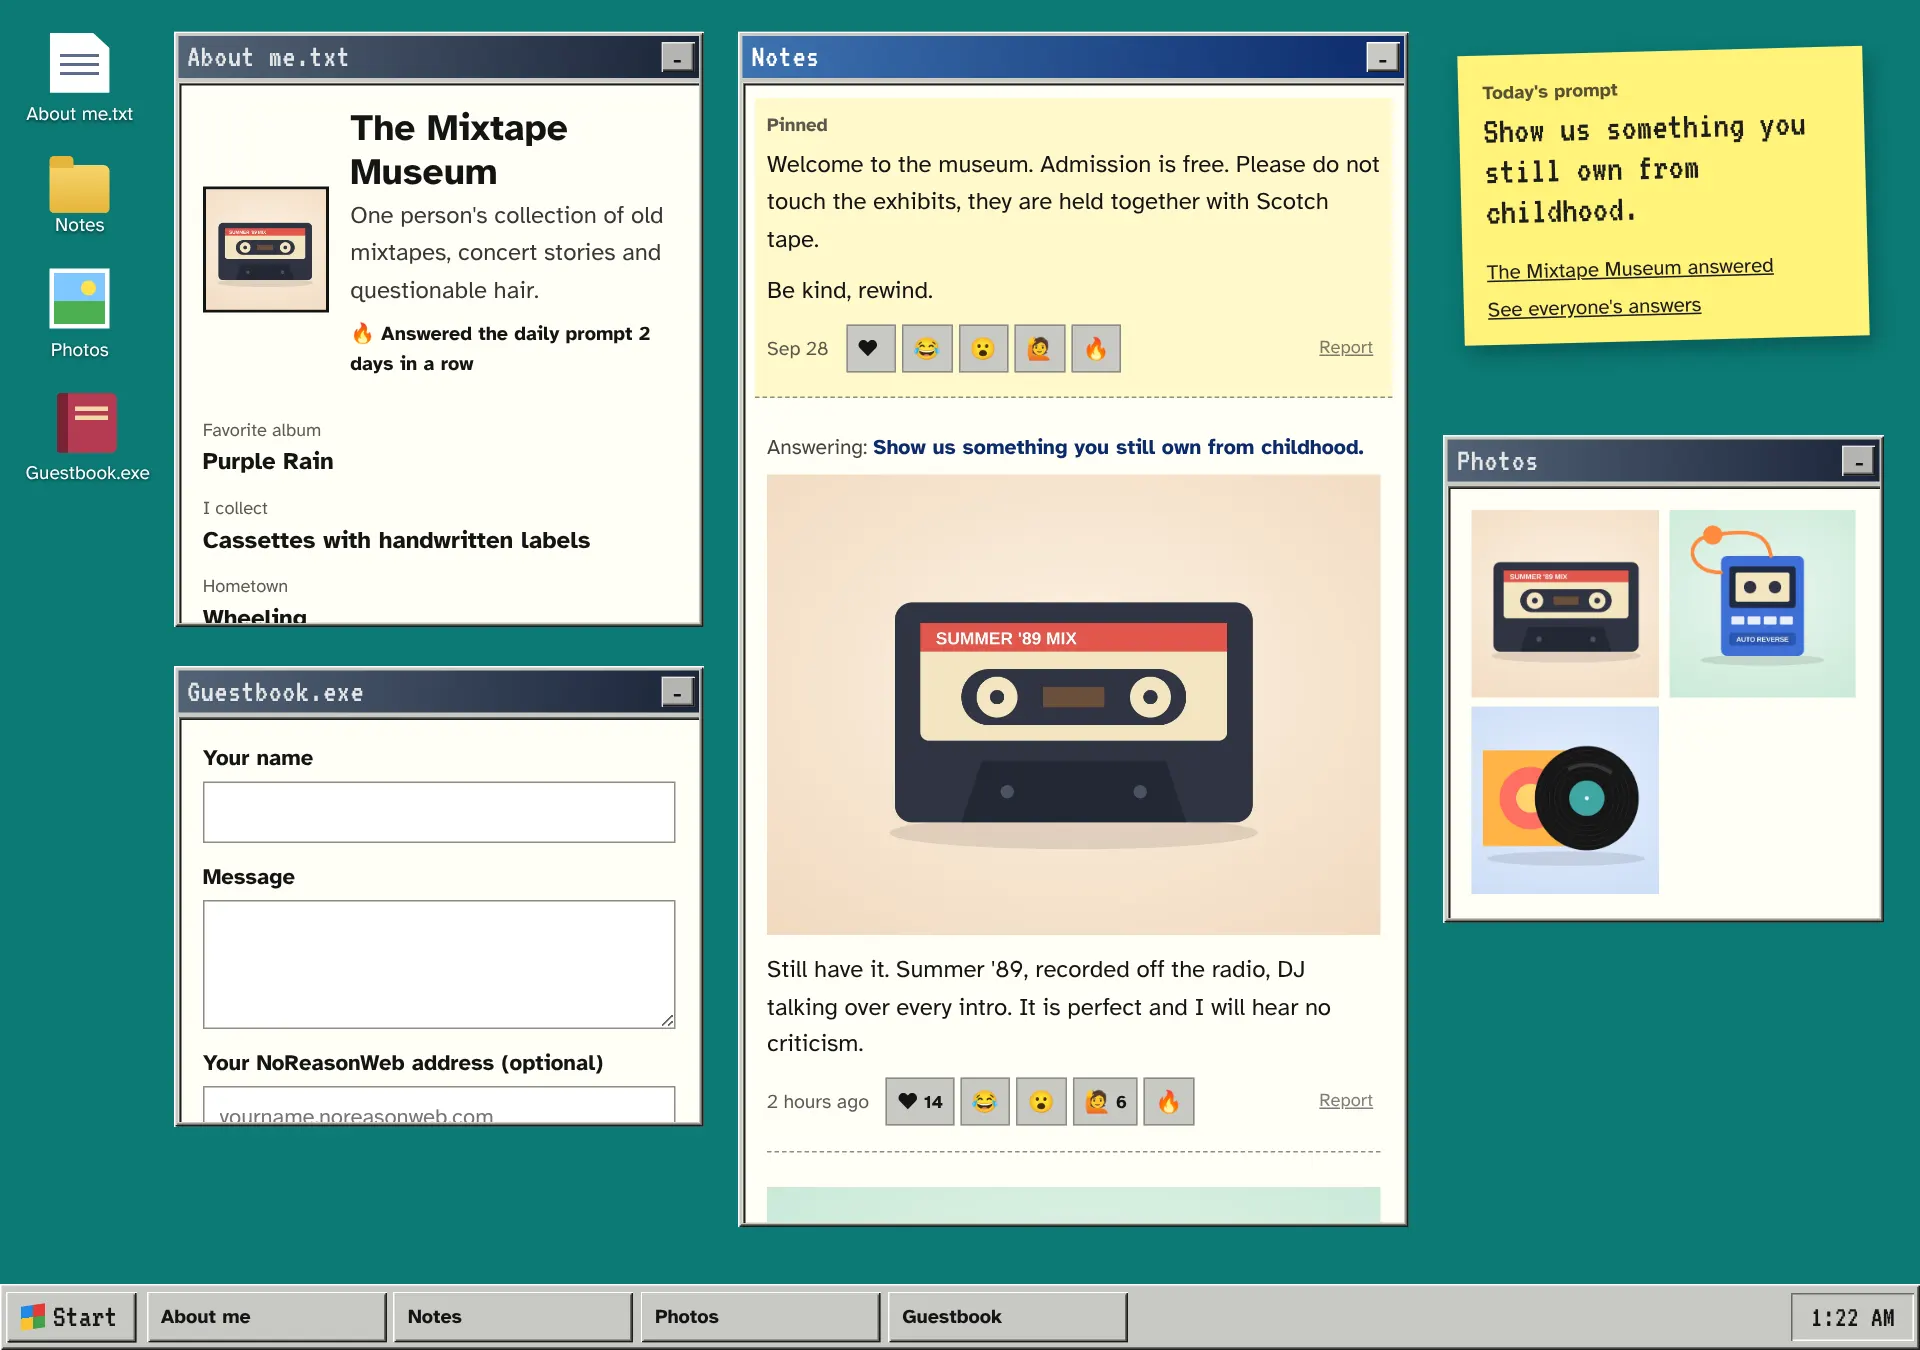Click the Your name input field
Image resolution: width=1920 pixels, height=1350 pixels.
pyautogui.click(x=439, y=812)
